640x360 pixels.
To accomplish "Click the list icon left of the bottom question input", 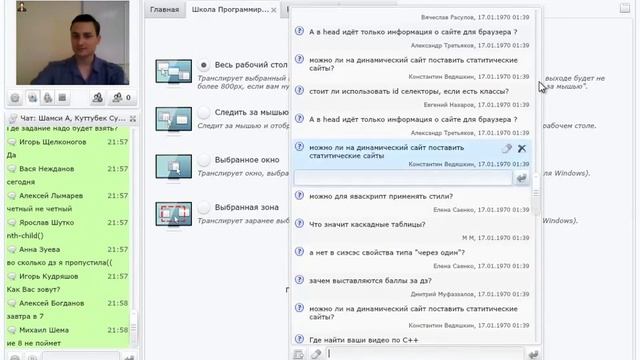I will pyautogui.click(x=299, y=354).
